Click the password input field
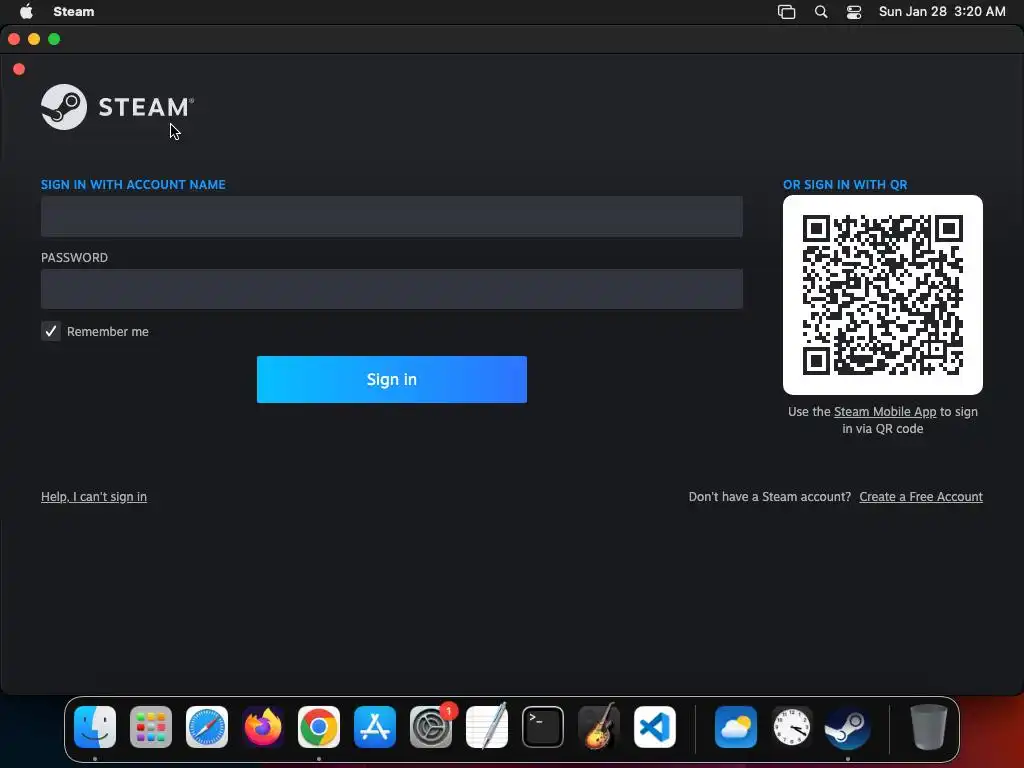Image resolution: width=1024 pixels, height=768 pixels. coord(391,289)
